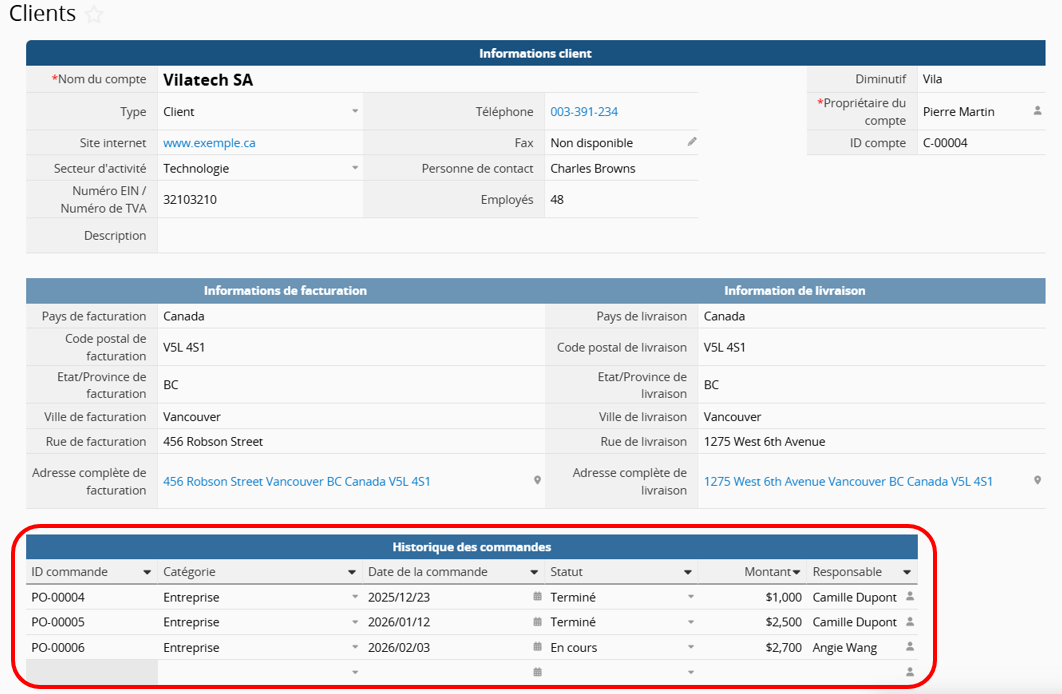Open the calendar icon for date 2026/02/03

click(x=537, y=647)
